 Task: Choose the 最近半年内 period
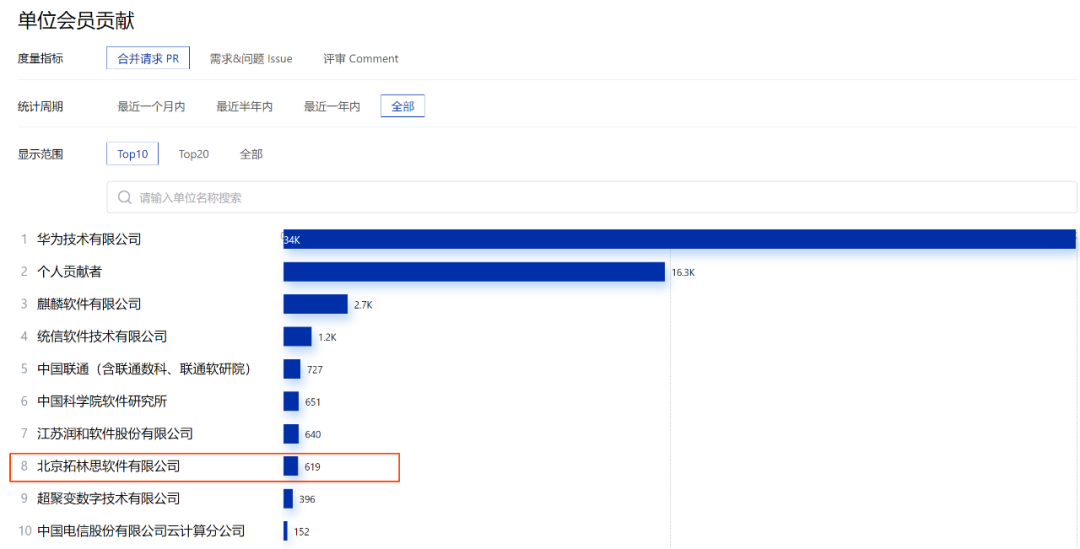coord(245,106)
